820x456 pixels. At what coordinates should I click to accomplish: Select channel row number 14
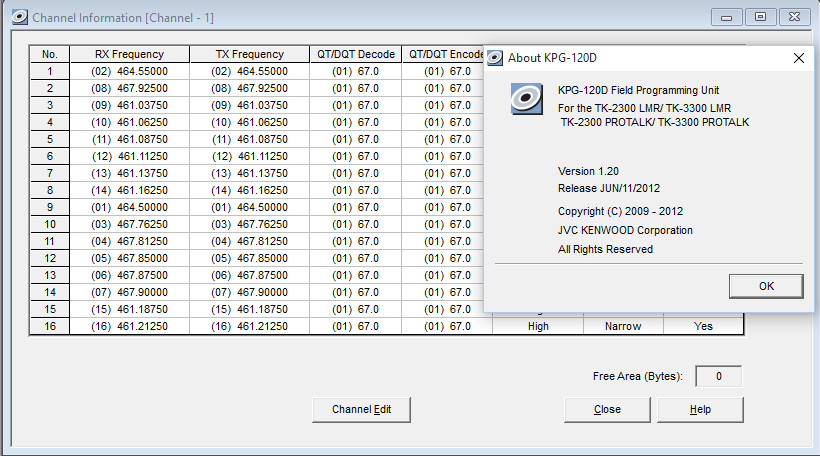point(50,292)
